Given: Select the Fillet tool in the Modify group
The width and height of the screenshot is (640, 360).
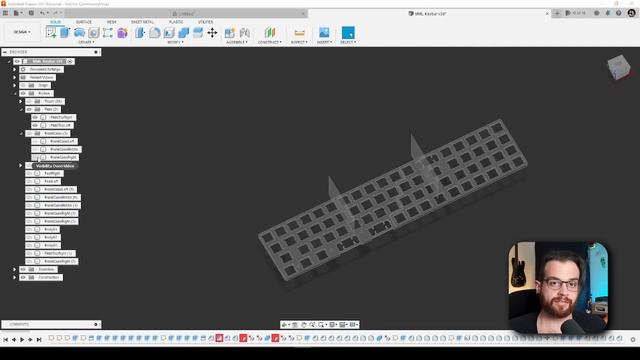Looking at the screenshot, I should [155, 33].
